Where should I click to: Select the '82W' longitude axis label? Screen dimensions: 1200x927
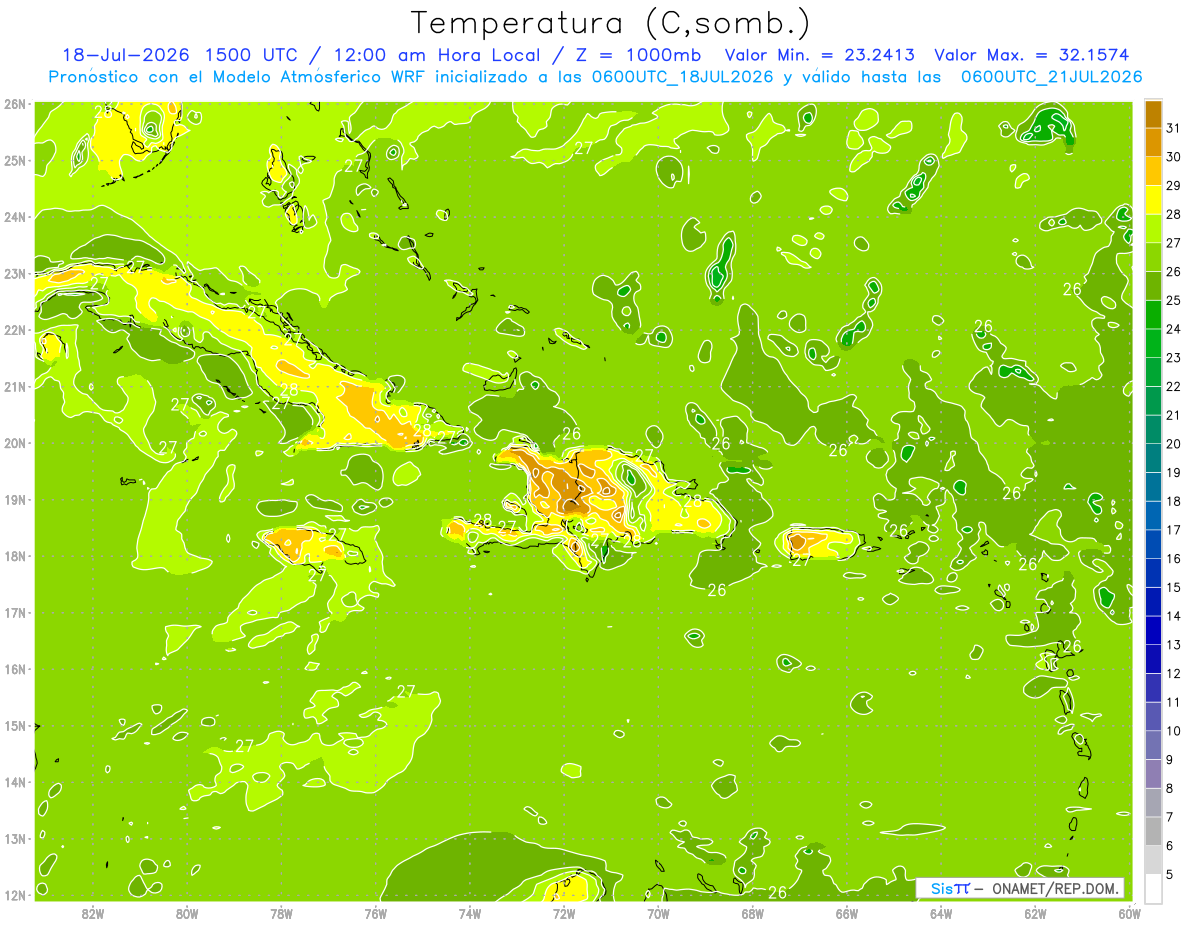pos(93,914)
